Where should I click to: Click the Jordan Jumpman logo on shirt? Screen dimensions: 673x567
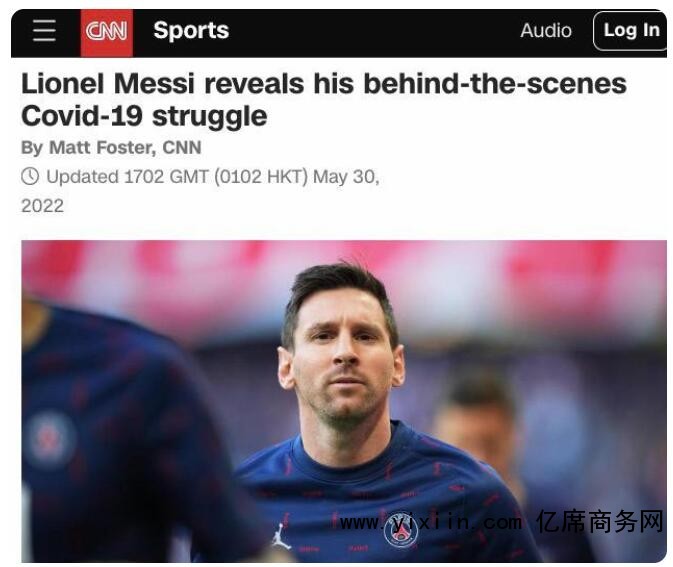tap(281, 537)
